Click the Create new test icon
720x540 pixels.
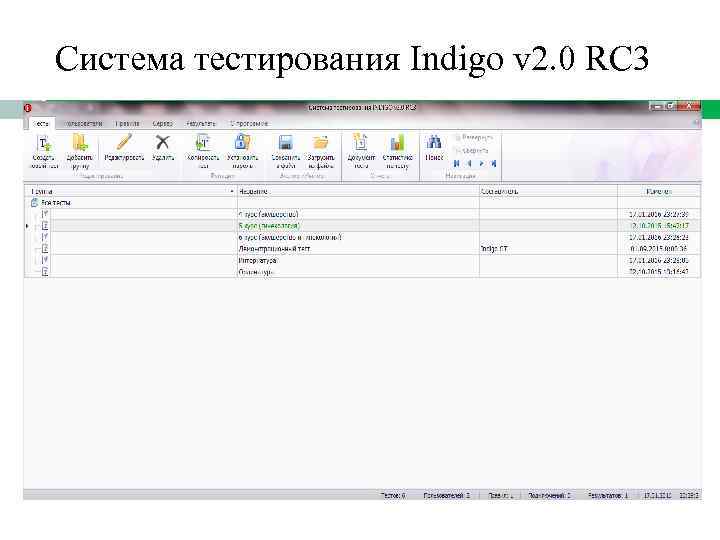pyautogui.click(x=44, y=143)
